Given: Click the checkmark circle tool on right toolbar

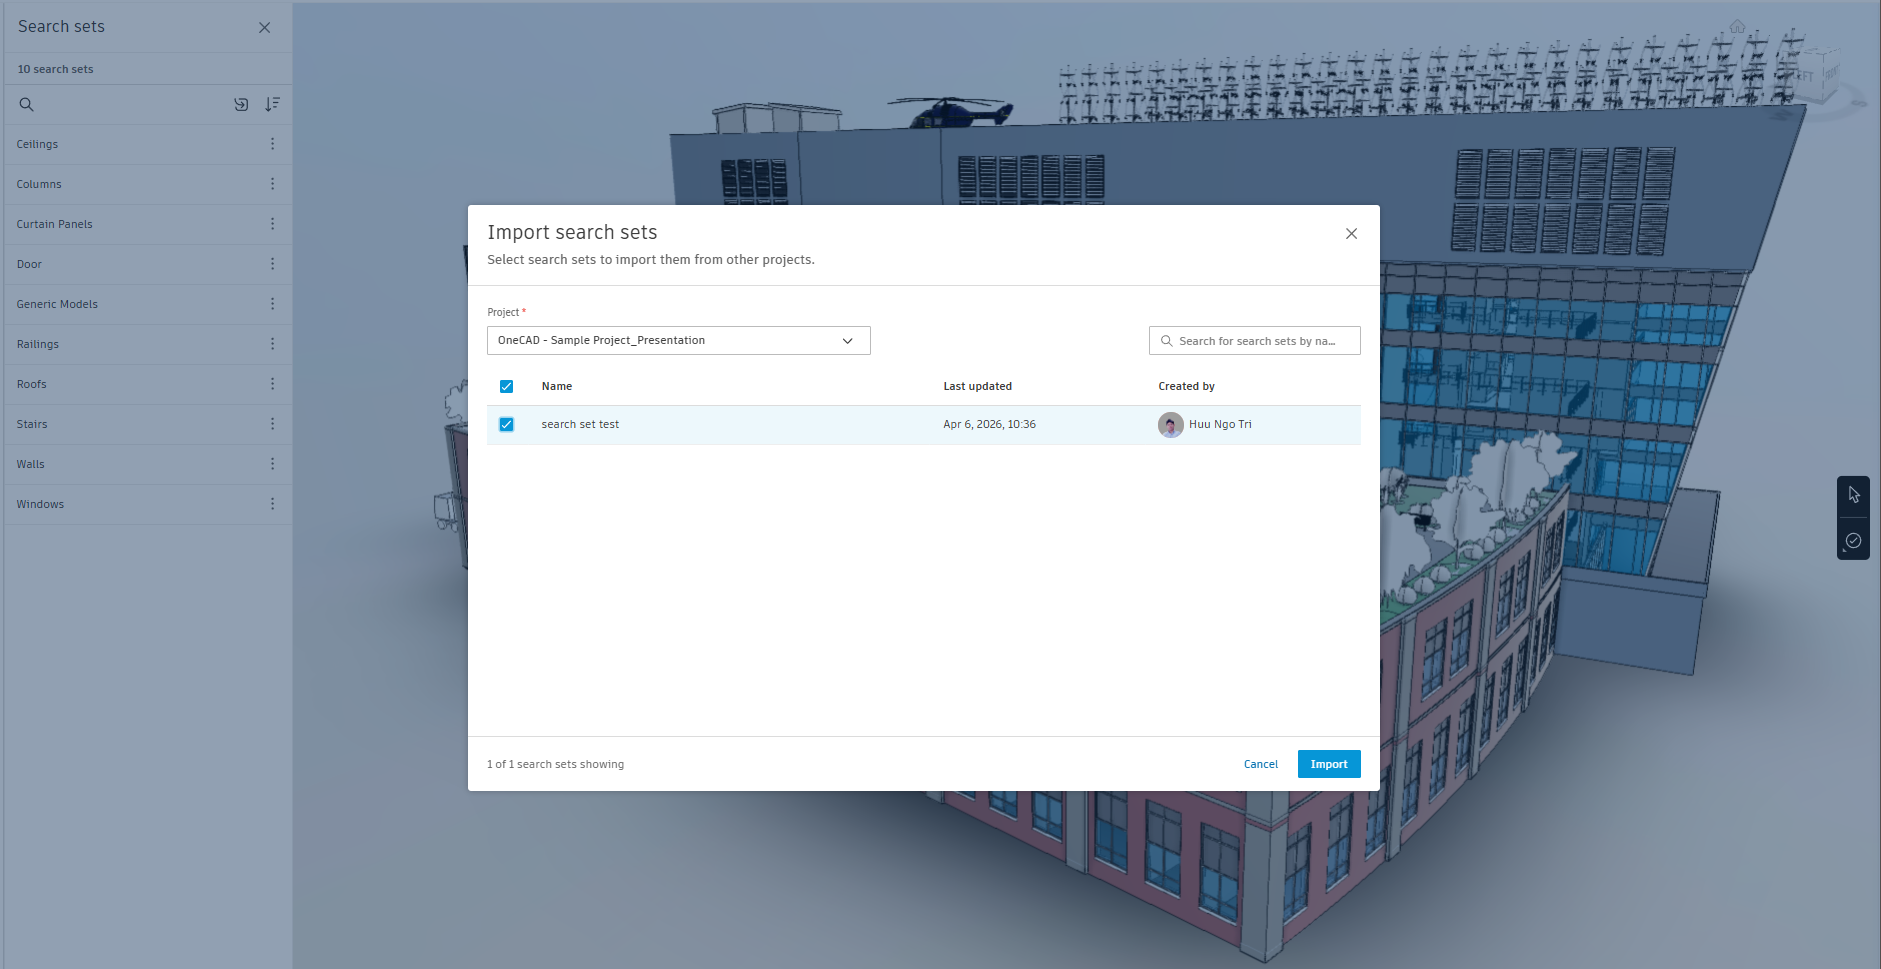Looking at the screenshot, I should [1853, 540].
